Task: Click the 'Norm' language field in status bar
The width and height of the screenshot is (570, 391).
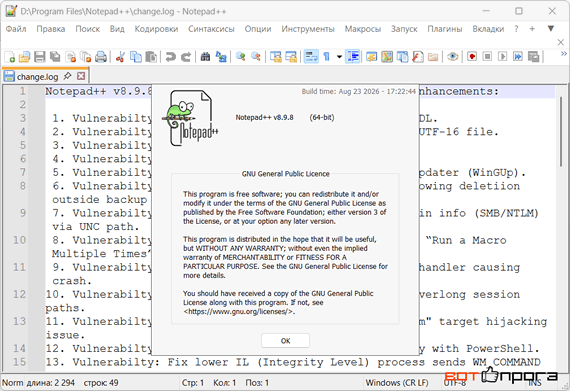Action: pos(12,383)
